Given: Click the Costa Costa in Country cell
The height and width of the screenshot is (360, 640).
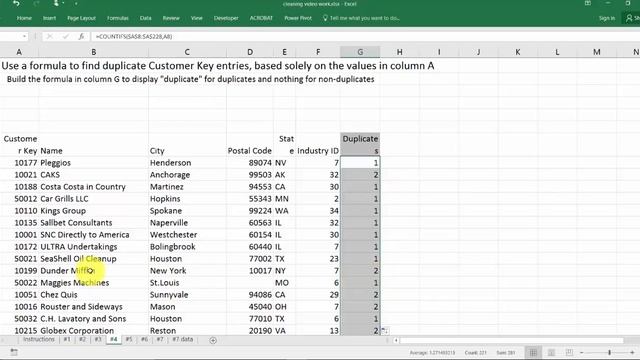Looking at the screenshot, I should 93,187.
